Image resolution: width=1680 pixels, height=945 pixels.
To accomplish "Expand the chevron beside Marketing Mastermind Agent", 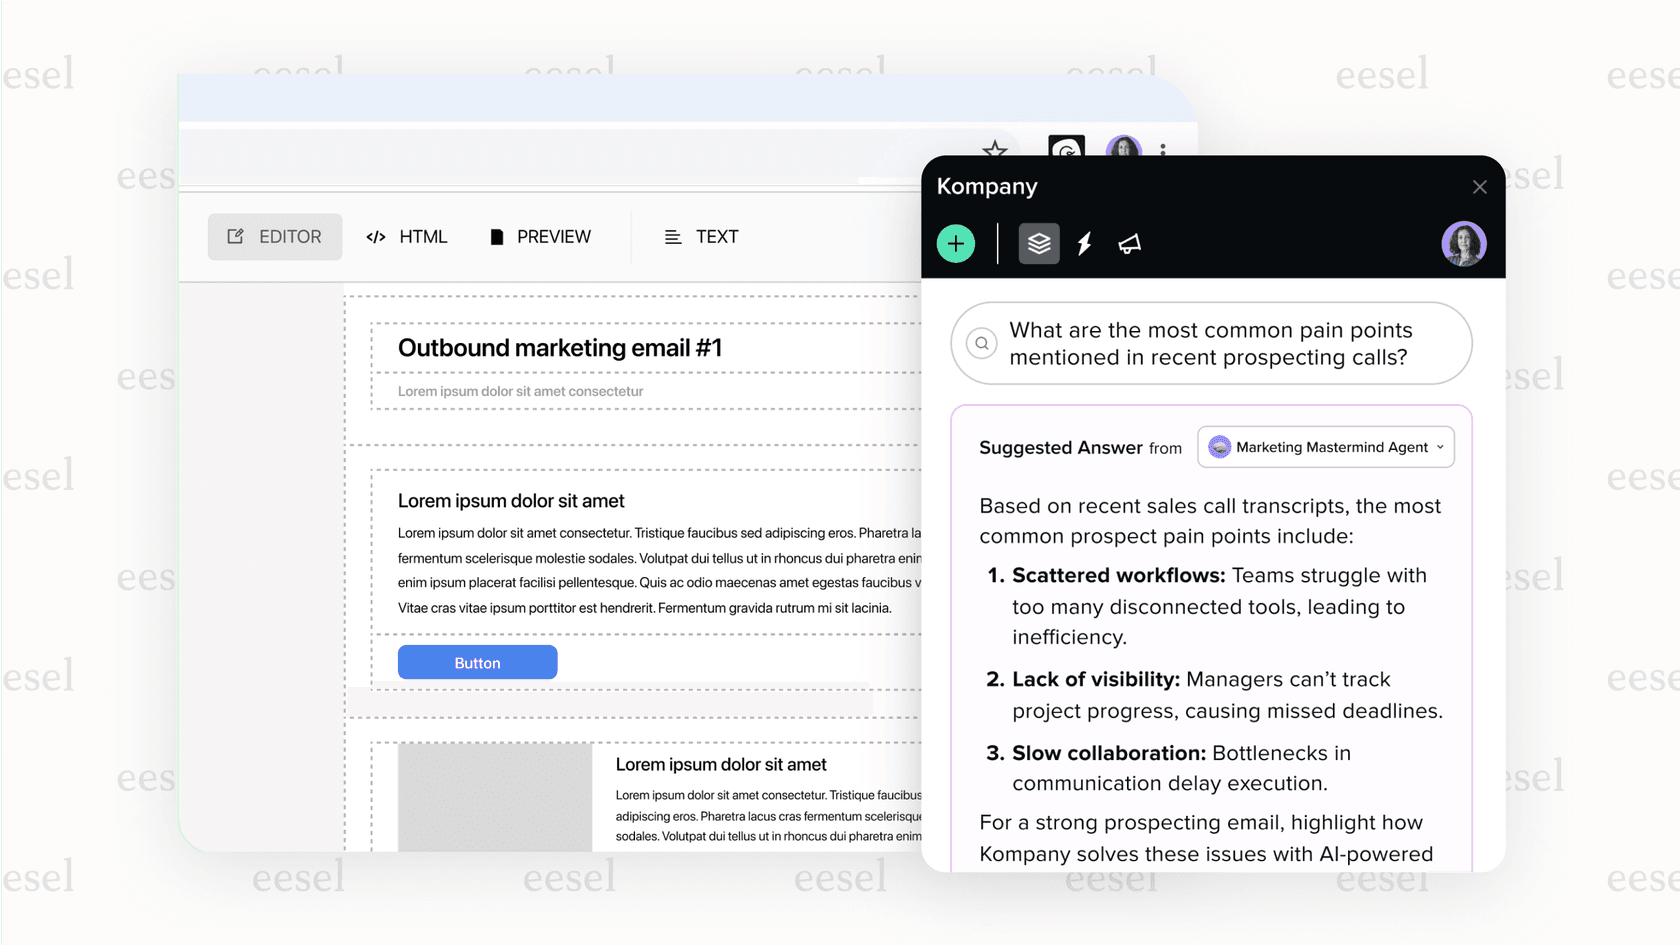I will pos(1440,447).
